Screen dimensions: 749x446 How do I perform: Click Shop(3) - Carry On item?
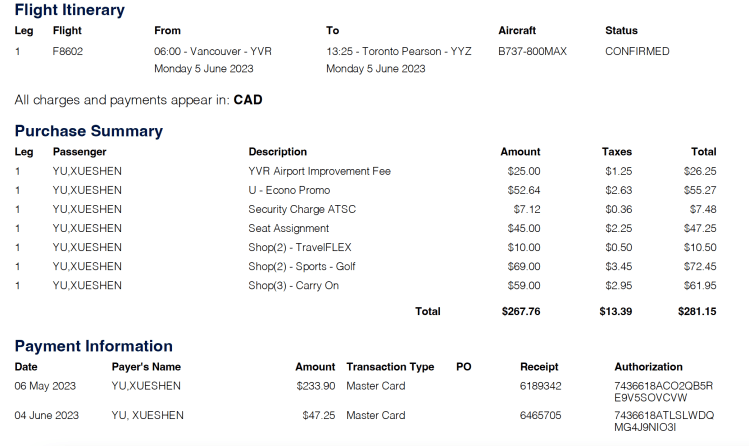pos(293,285)
